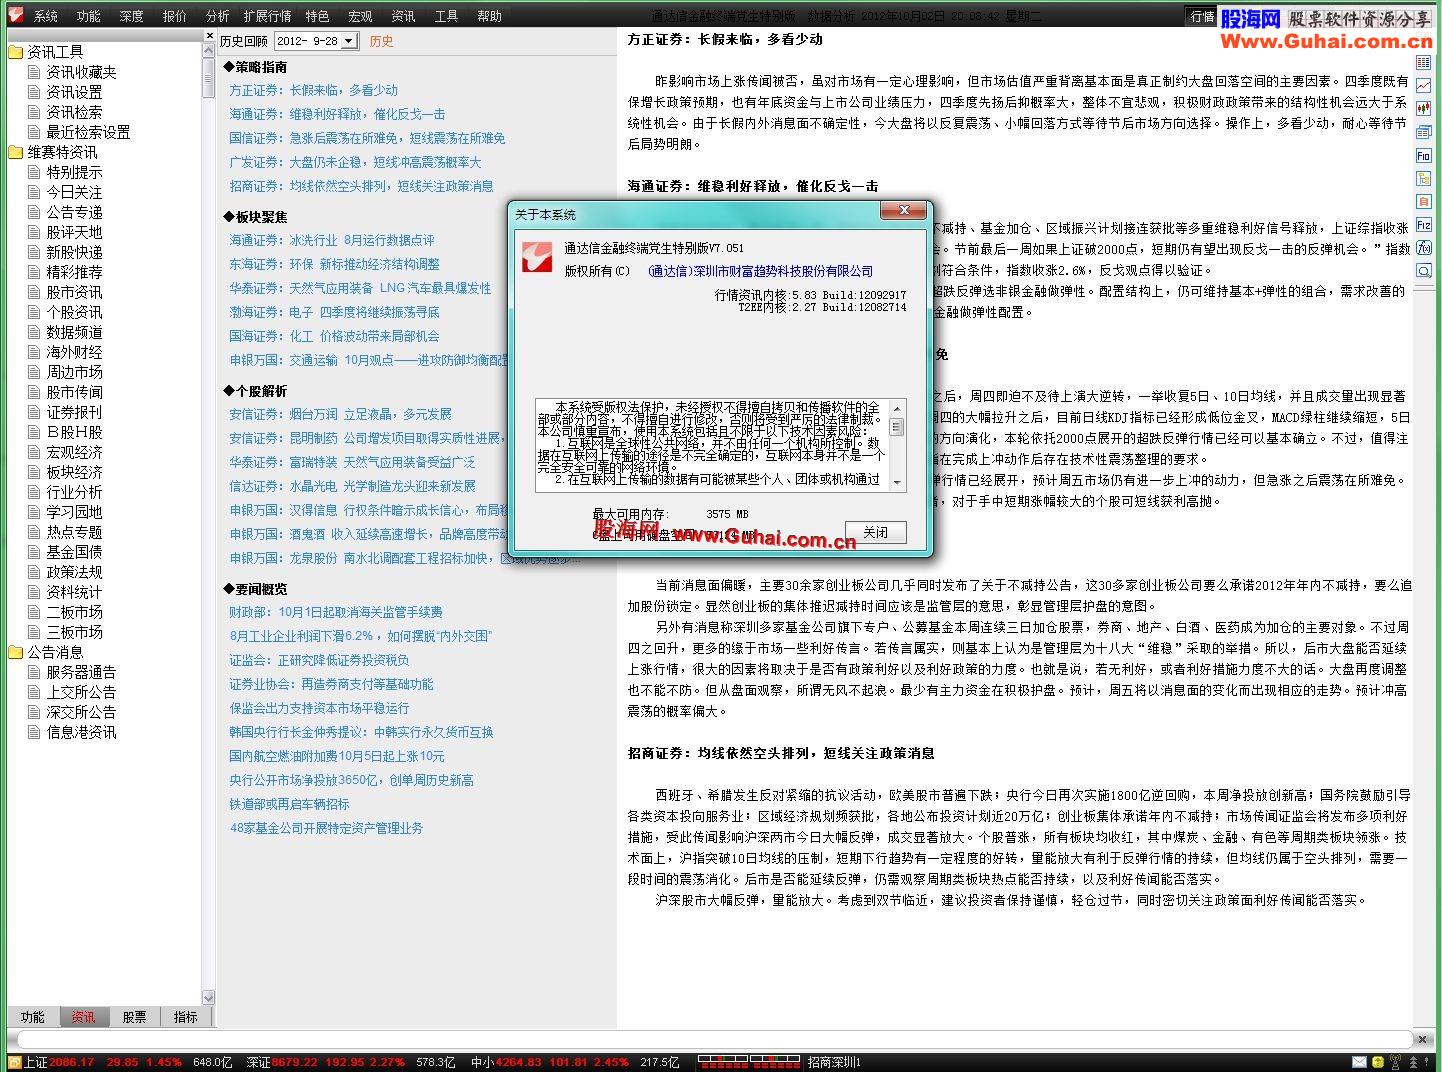Close the bottom search bar with the x
The width and height of the screenshot is (1442, 1072).
(x=1423, y=1040)
